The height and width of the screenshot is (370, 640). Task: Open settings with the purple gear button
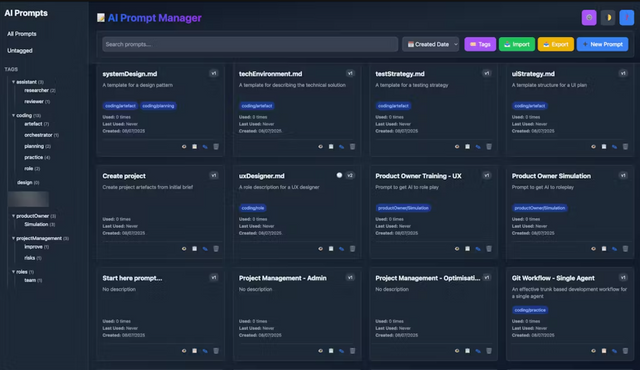coord(589,18)
